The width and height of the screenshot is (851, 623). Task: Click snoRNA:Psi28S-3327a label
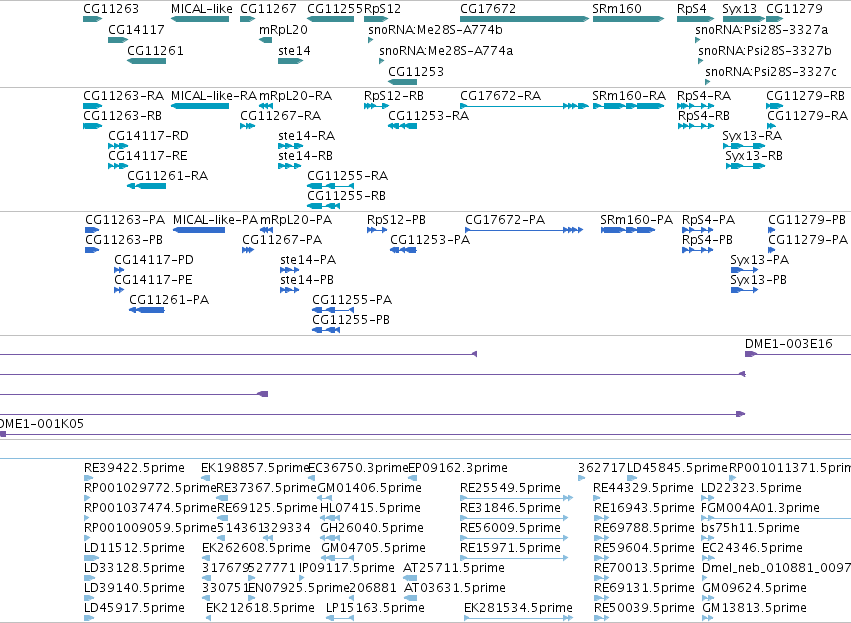[761, 30]
